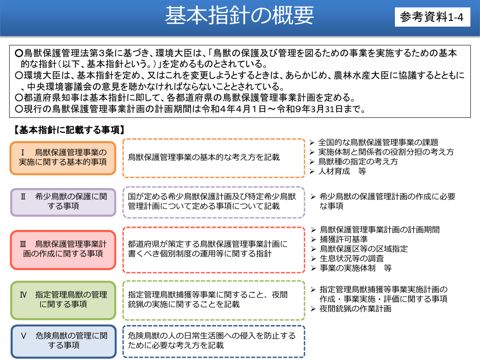Click the line starting ○現行の鳥獣保護管理事業計画
Image resolution: width=480 pixels, height=360 pixels.
(x=190, y=109)
